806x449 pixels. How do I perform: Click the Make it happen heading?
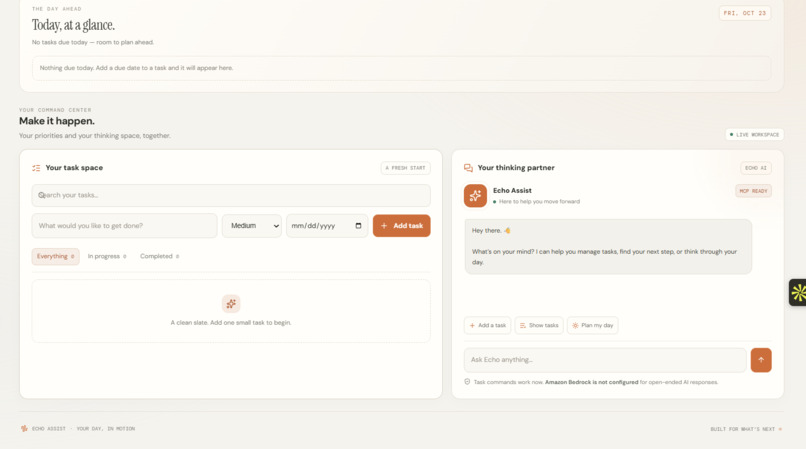57,121
